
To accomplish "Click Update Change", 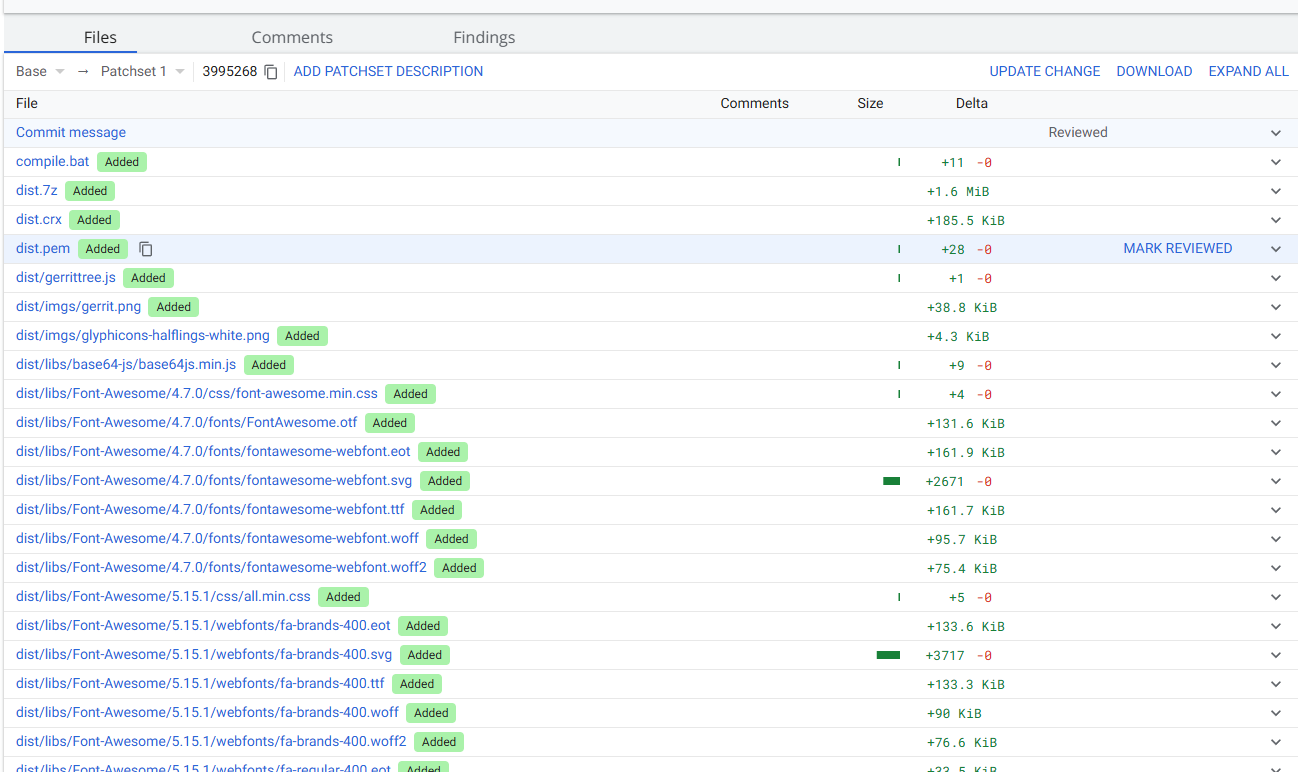I will pos(1044,72).
